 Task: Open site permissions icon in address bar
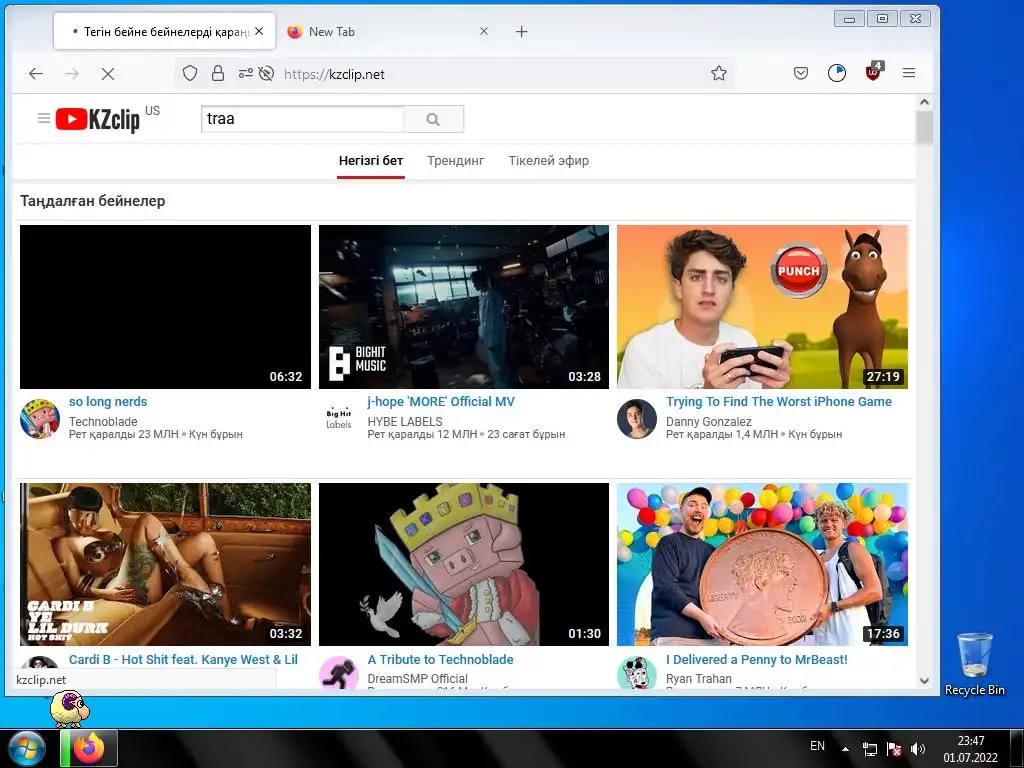coord(245,73)
